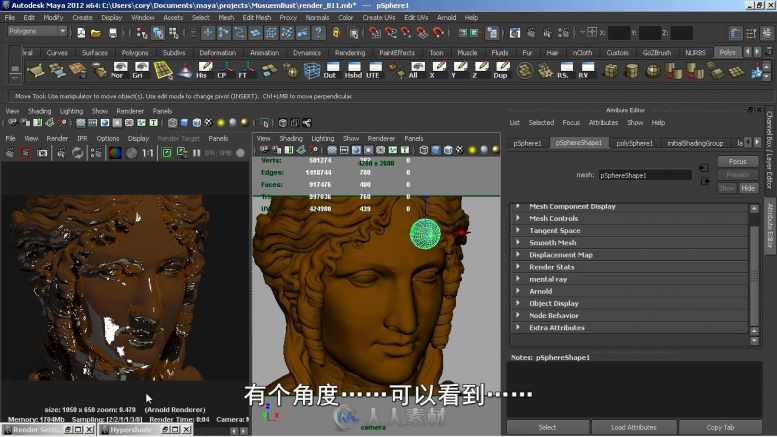Click the redo previous render icon
777x437 pixels.
pos(9,153)
